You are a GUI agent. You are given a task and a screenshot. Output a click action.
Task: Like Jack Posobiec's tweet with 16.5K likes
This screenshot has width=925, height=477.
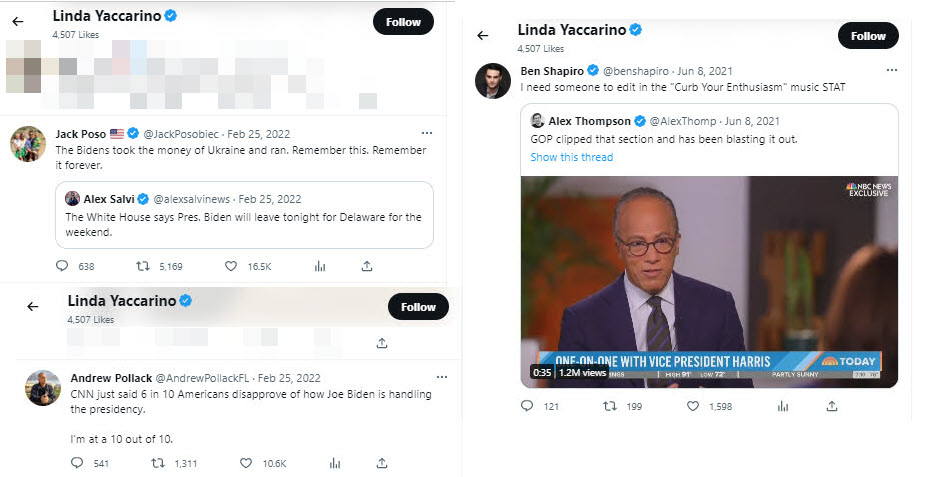click(x=231, y=266)
